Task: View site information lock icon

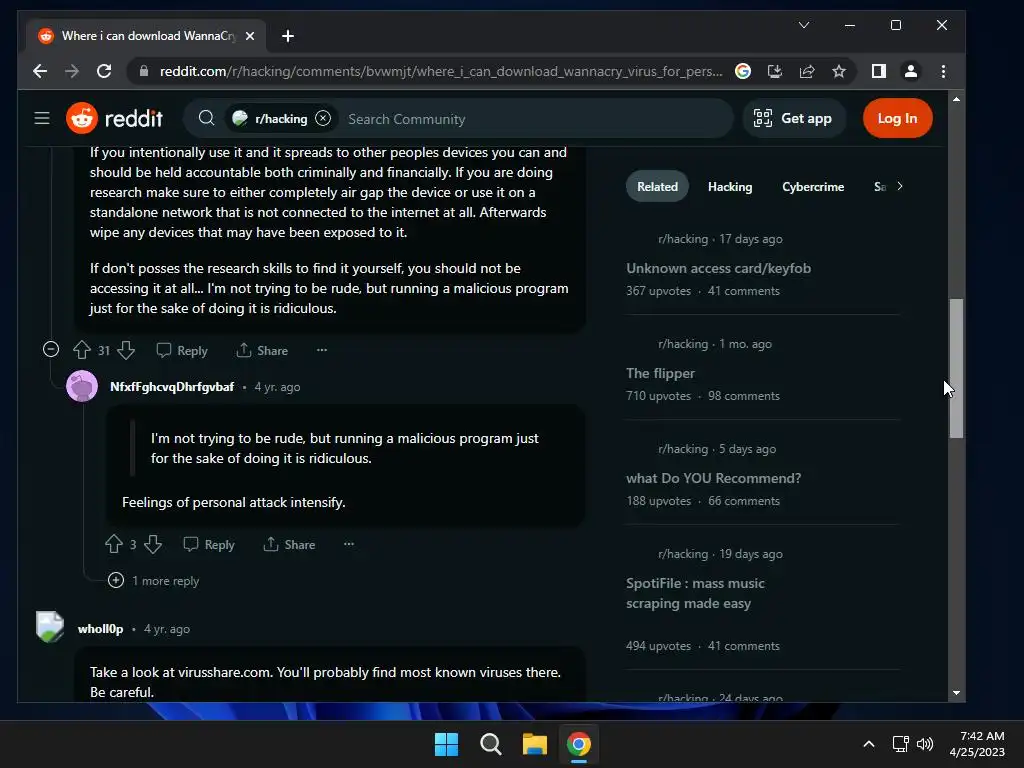Action: [x=144, y=71]
